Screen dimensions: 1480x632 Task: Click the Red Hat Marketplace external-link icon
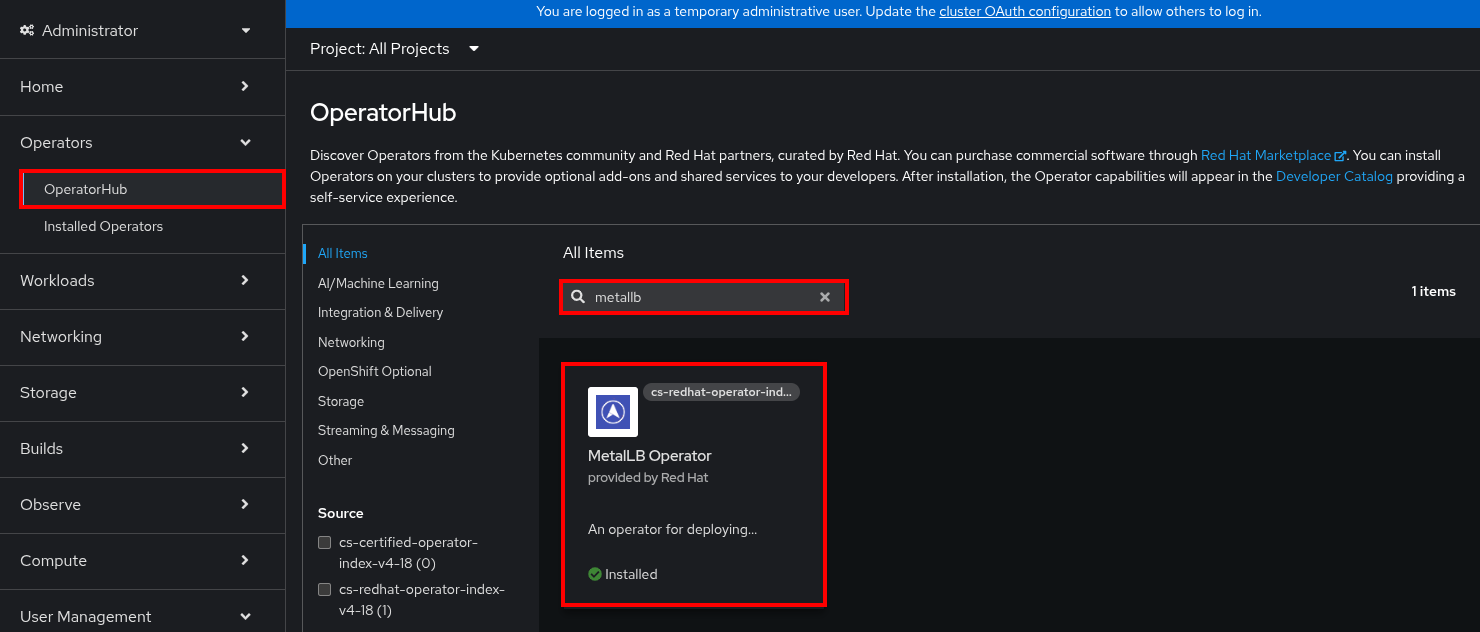[1340, 156]
